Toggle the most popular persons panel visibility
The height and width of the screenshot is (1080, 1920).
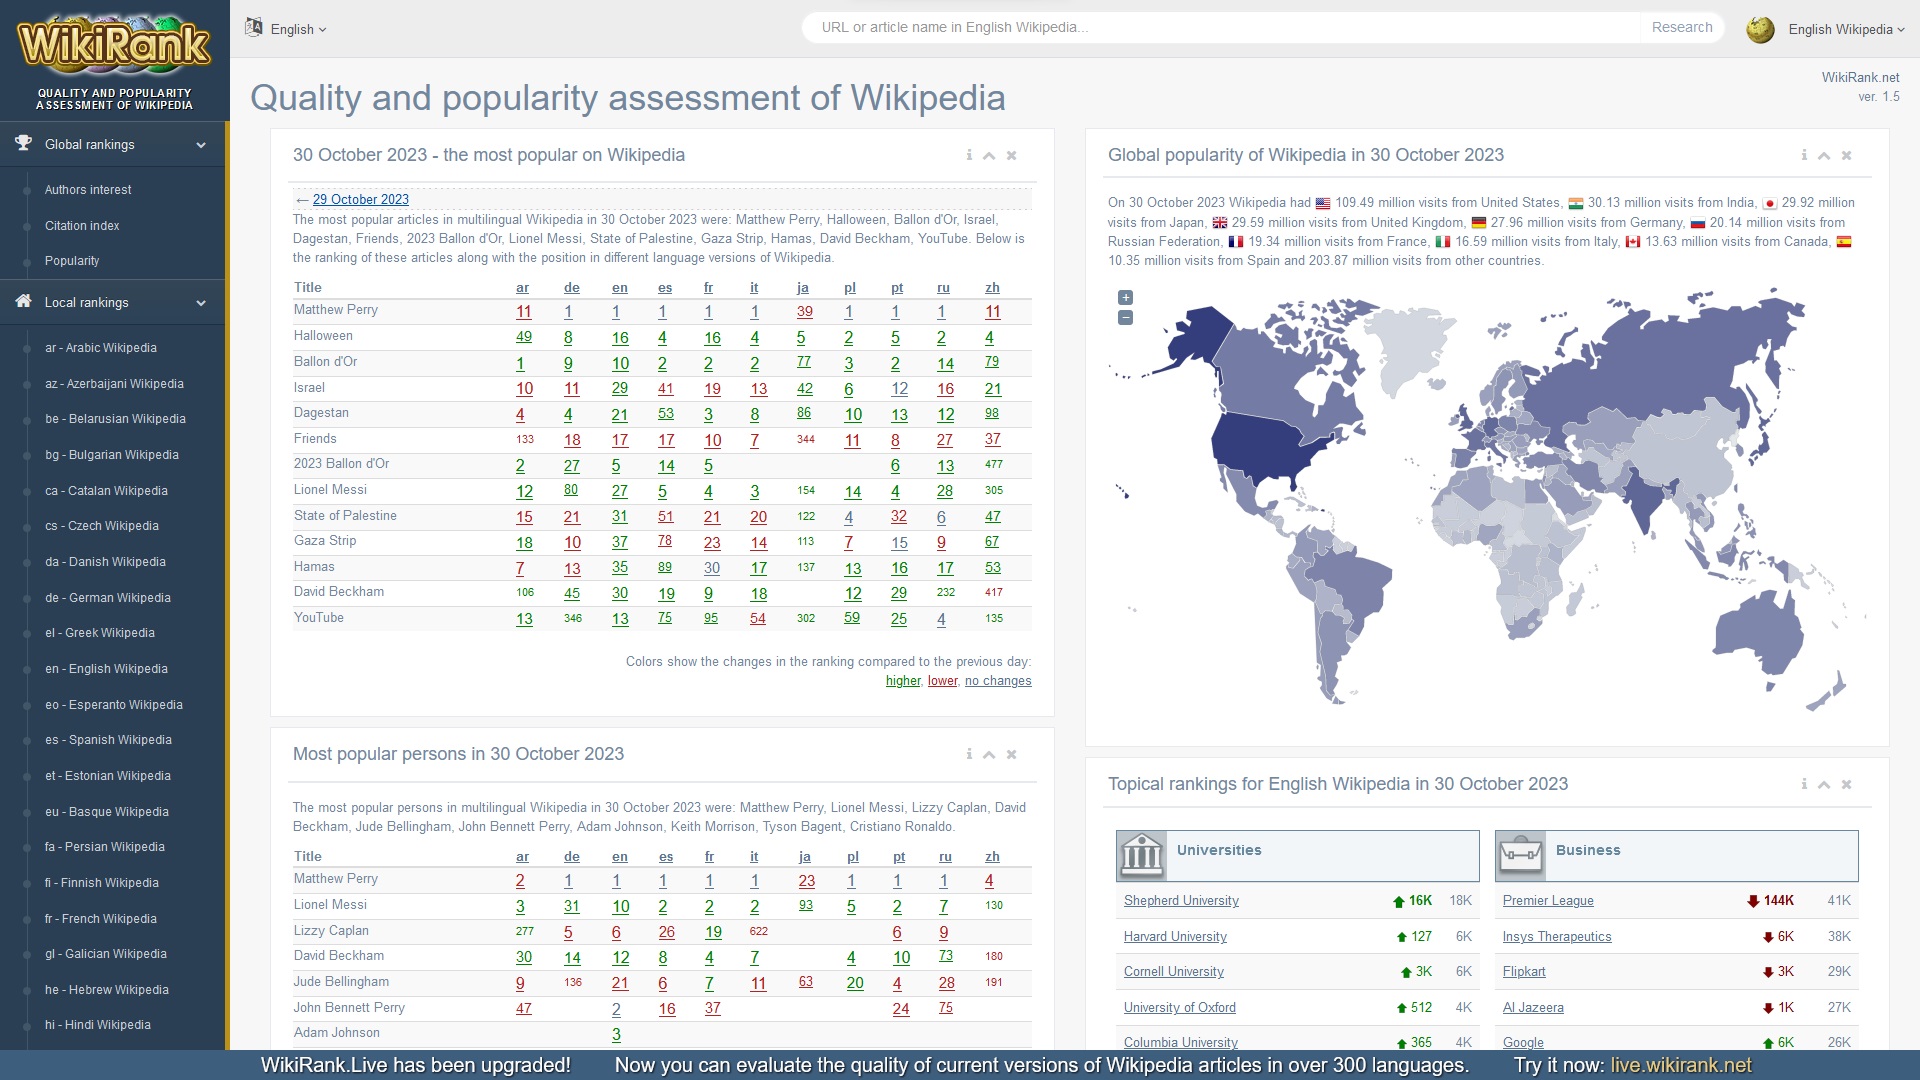point(990,753)
